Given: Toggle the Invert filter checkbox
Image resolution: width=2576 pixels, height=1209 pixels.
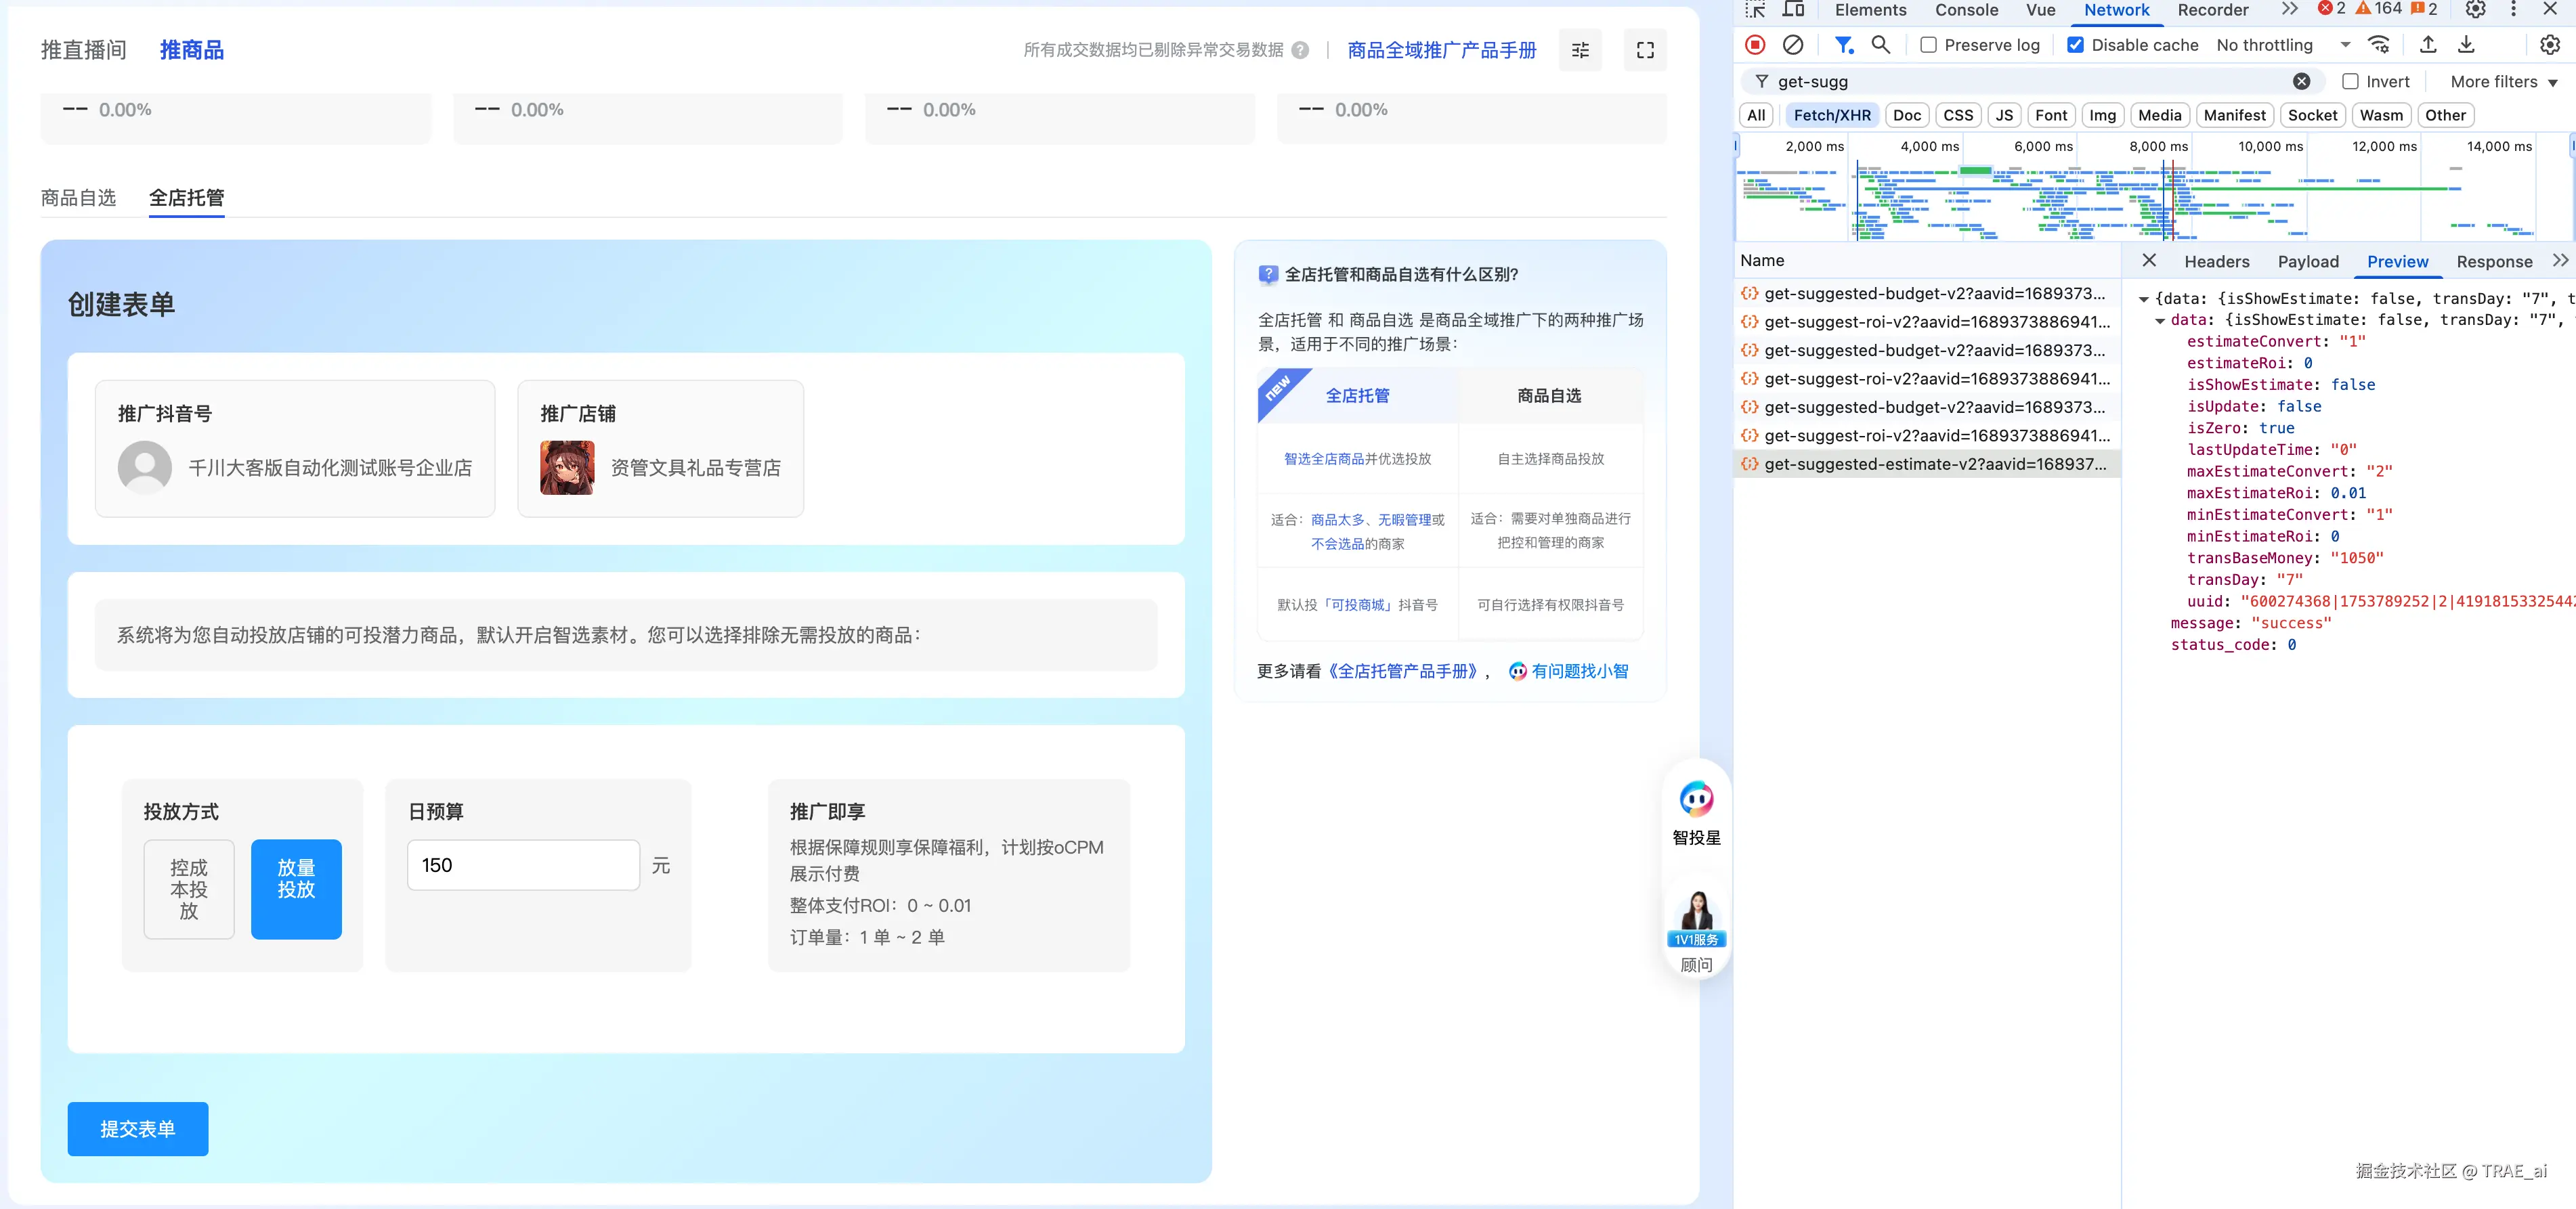Looking at the screenshot, I should (2350, 82).
